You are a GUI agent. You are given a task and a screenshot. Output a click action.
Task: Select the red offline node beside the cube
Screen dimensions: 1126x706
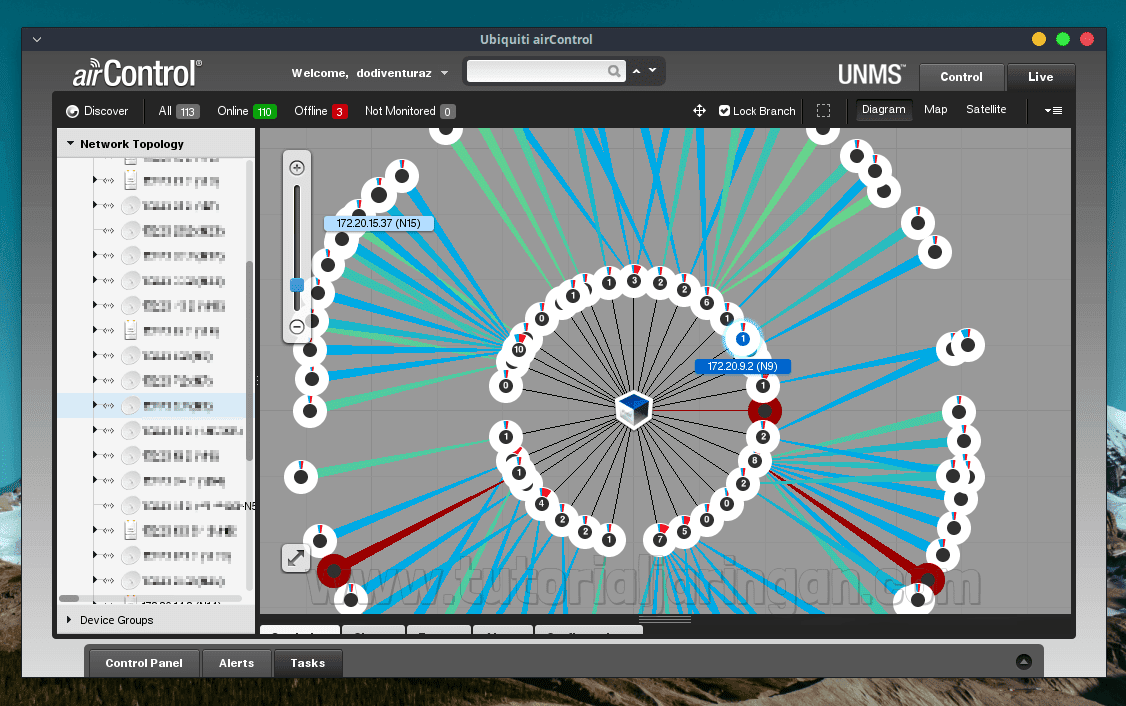pos(765,411)
